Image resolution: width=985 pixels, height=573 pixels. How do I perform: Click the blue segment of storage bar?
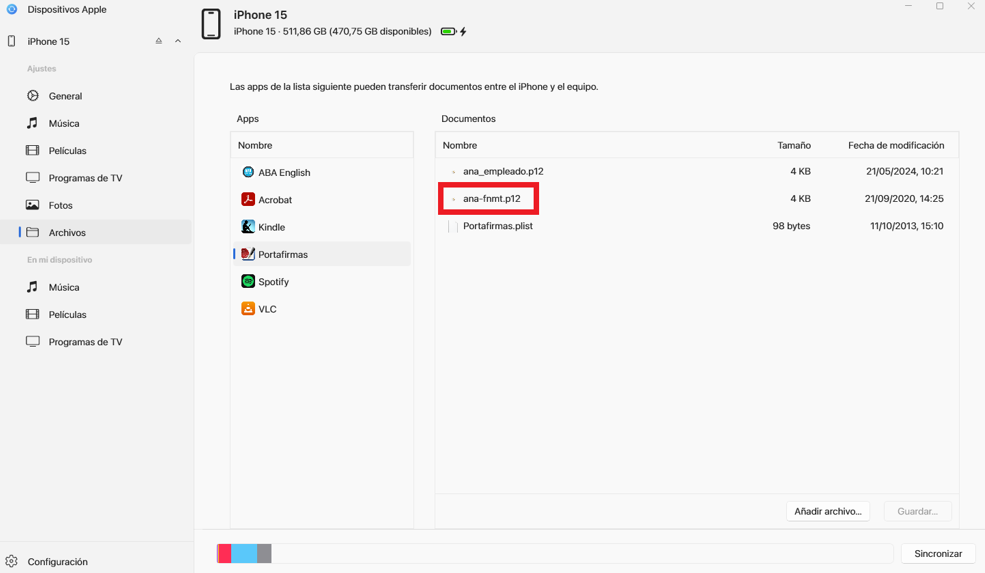click(x=244, y=554)
